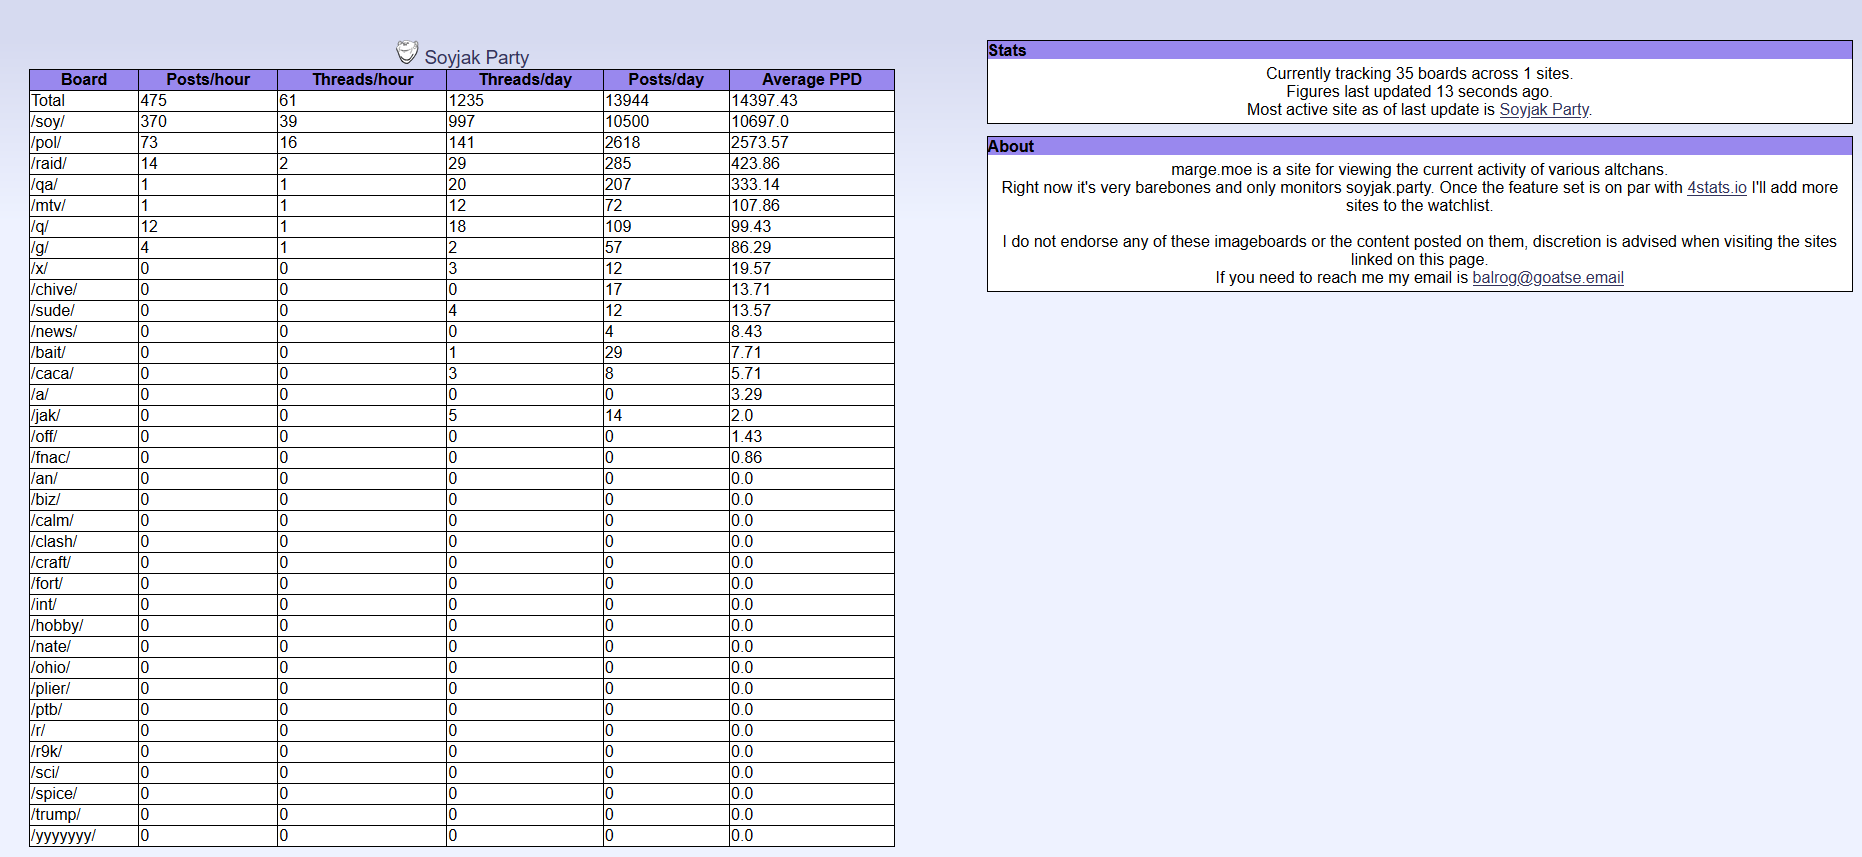This screenshot has height=857, width=1862.
Task: Click the Soyjak Party table title
Action: (476, 57)
